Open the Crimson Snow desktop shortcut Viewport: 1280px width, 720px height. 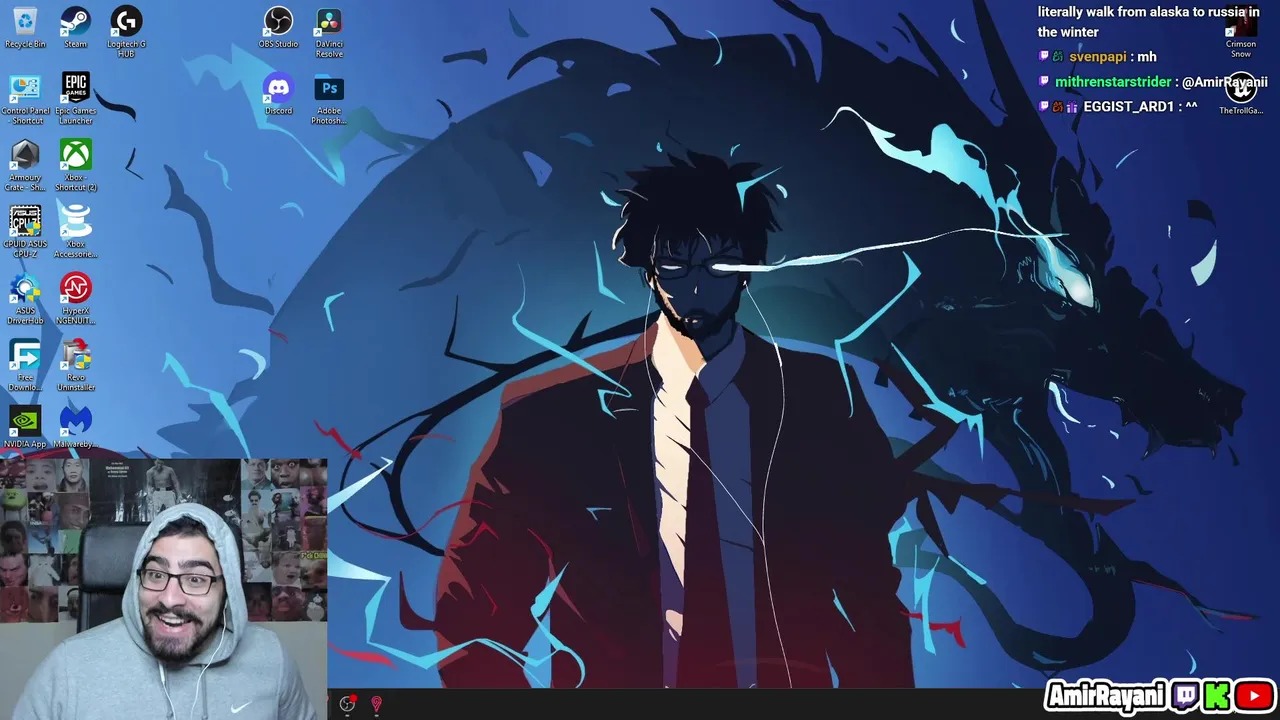click(x=1241, y=32)
